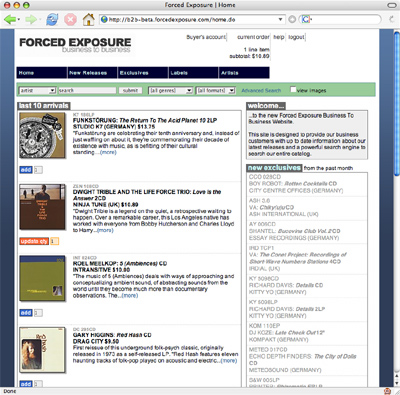Click the window toolbar toggle pill button

click(x=391, y=5)
